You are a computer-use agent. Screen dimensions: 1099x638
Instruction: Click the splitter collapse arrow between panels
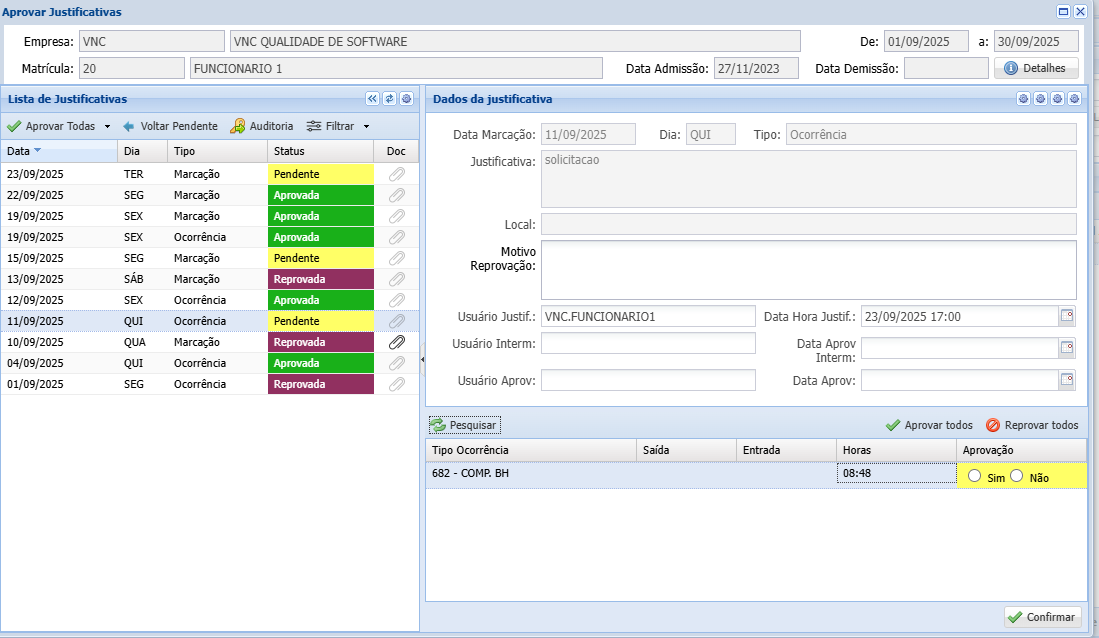pyautogui.click(x=422, y=359)
